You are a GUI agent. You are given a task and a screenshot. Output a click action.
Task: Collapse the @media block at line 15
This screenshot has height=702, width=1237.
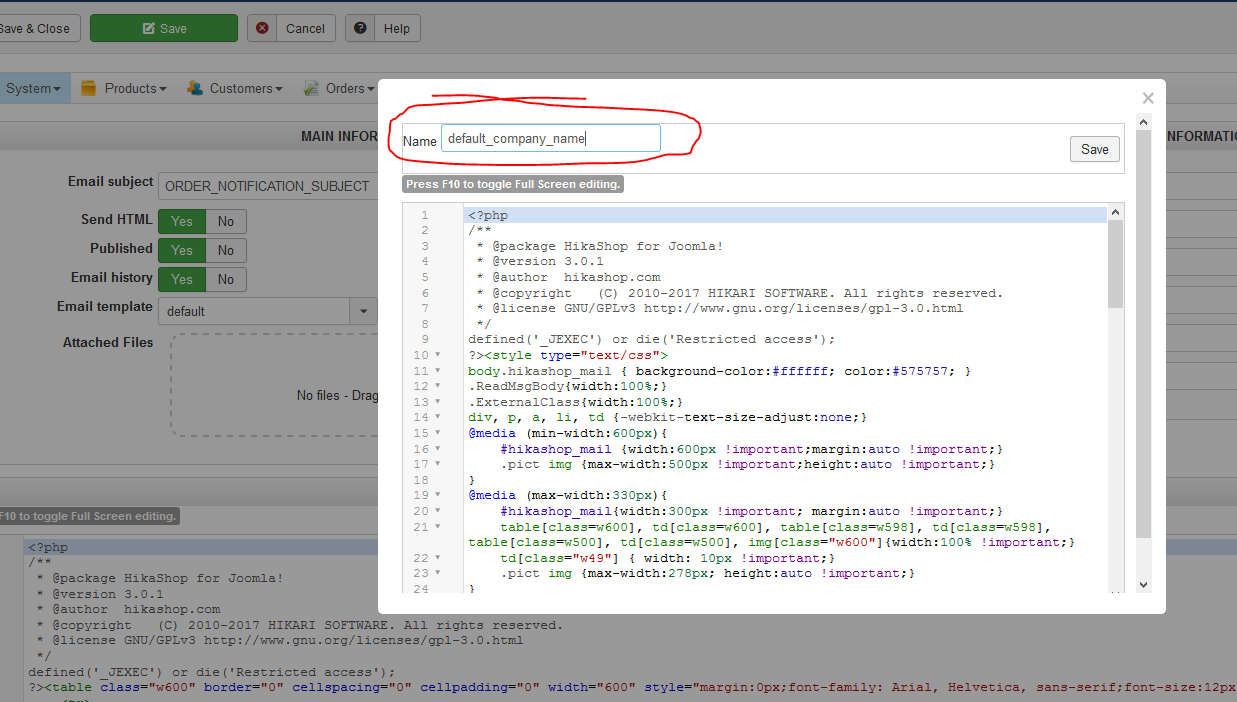[438, 434]
